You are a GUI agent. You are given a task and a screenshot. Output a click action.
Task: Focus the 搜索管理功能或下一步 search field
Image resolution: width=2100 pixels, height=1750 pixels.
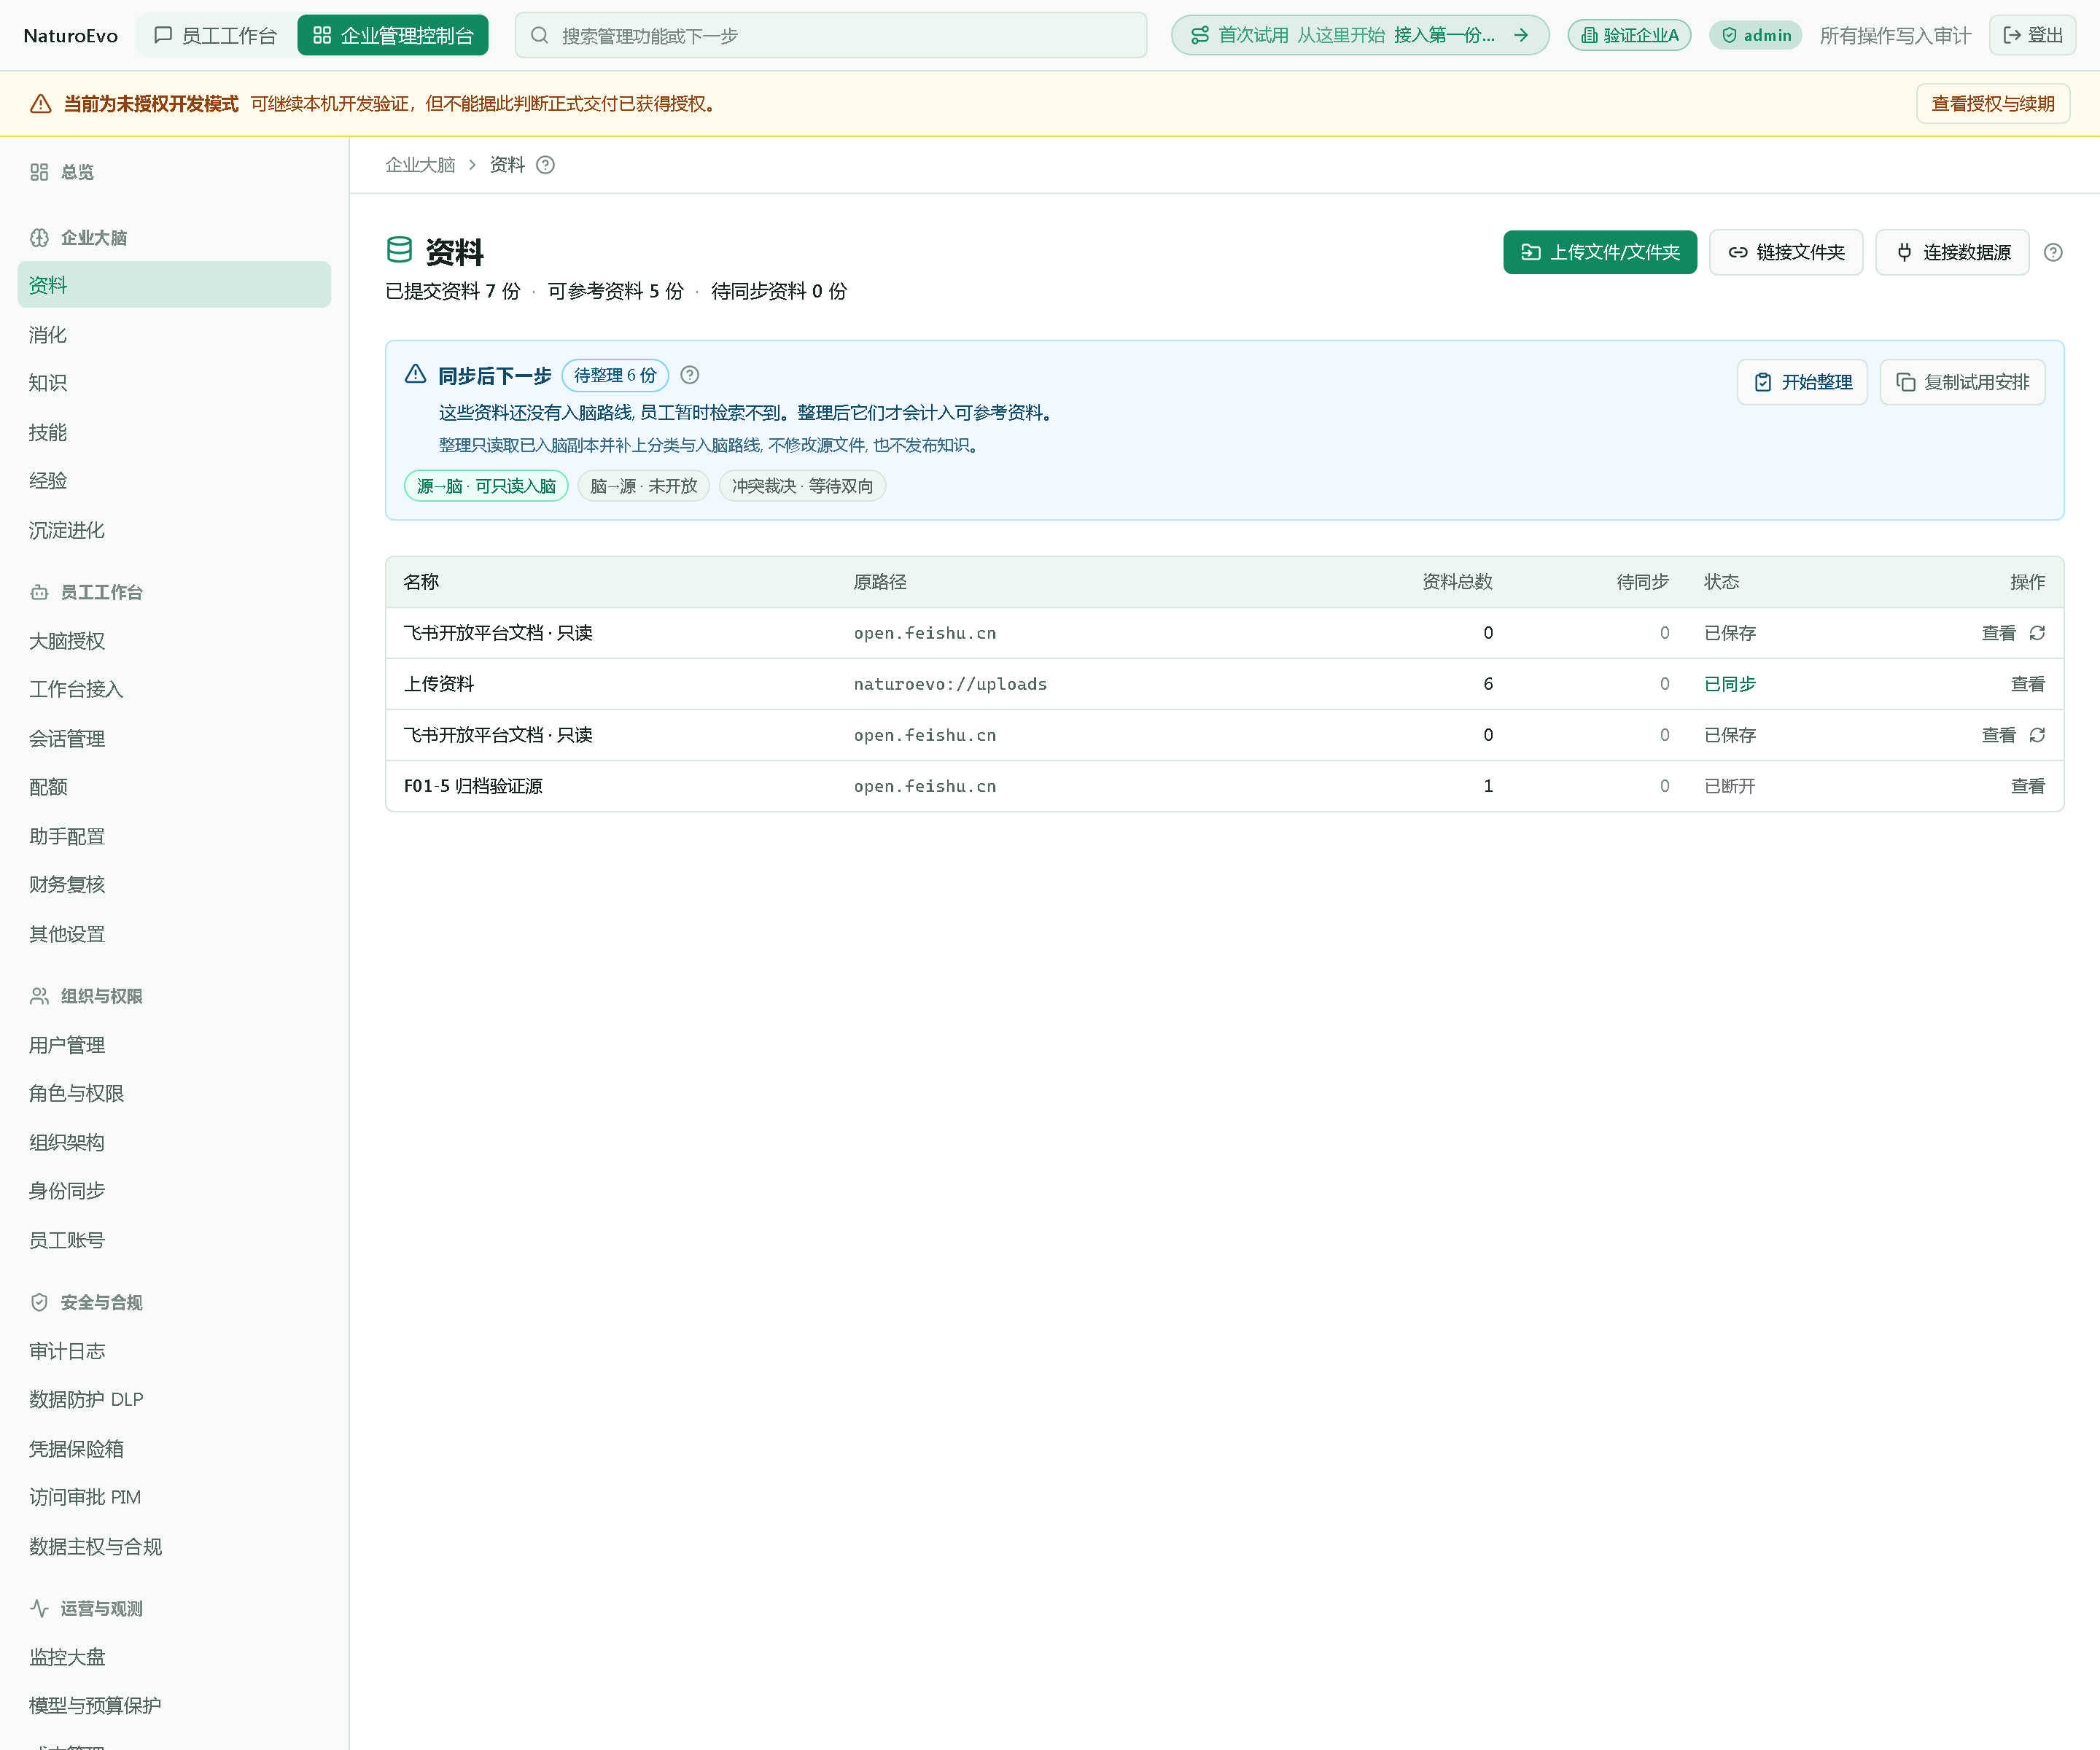830,35
